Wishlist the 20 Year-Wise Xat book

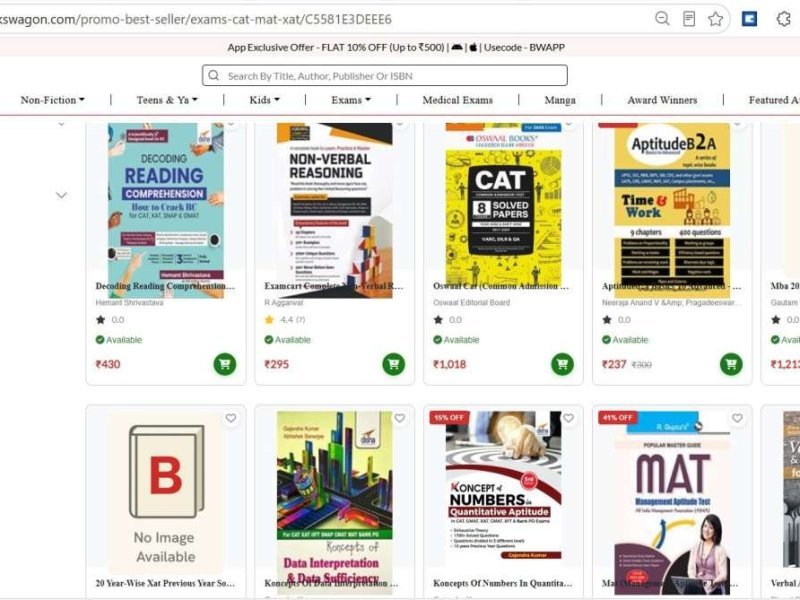pyautogui.click(x=231, y=418)
